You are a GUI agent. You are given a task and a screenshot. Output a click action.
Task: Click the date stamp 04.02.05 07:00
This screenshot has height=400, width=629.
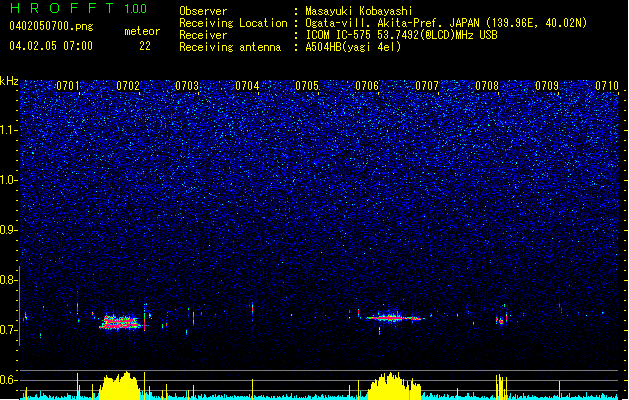51,46
